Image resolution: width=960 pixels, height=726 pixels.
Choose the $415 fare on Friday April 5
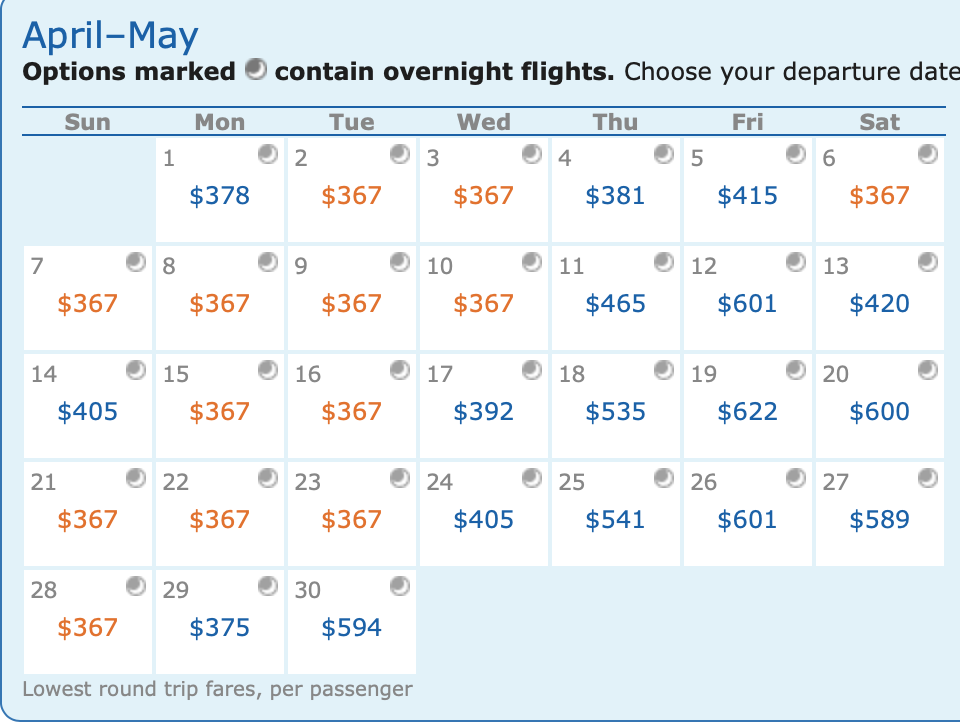(x=747, y=196)
